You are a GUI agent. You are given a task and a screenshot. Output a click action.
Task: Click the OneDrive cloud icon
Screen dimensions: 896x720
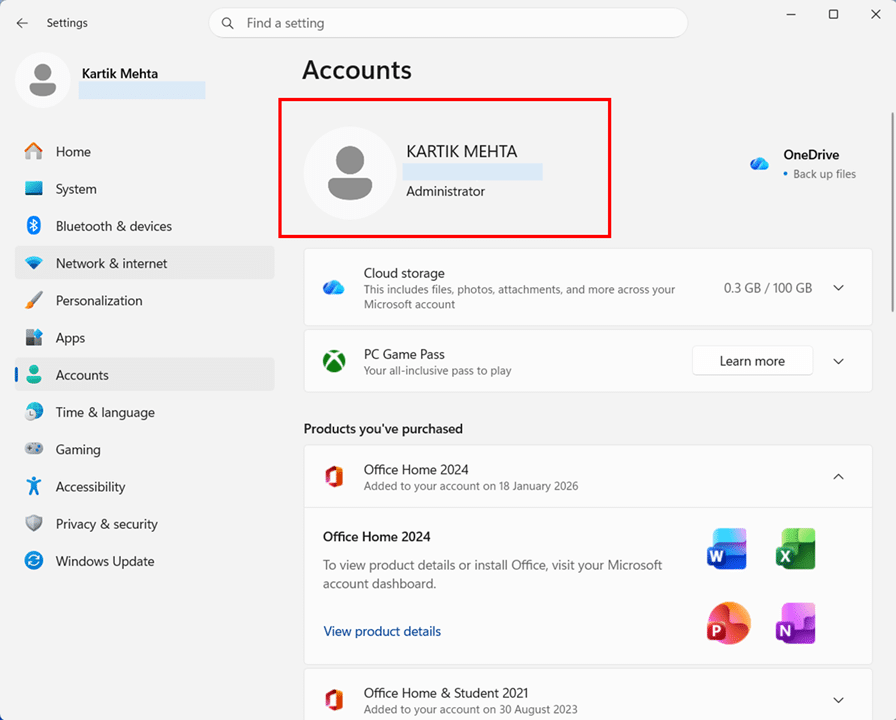760,163
